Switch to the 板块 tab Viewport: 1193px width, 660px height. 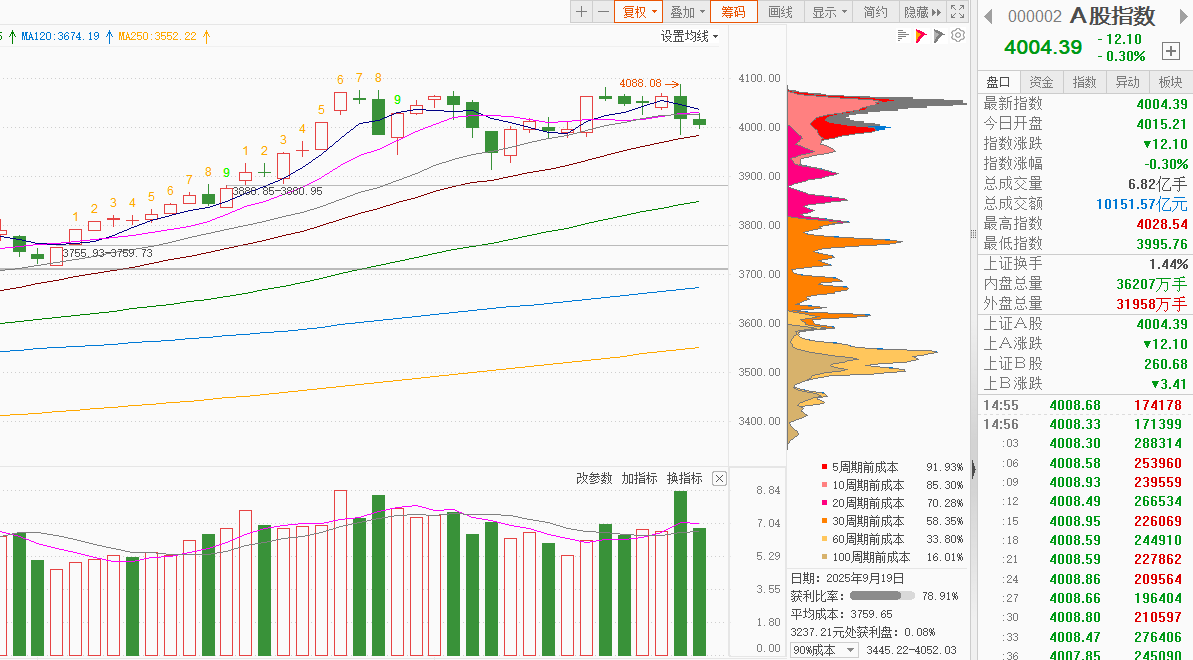1170,82
